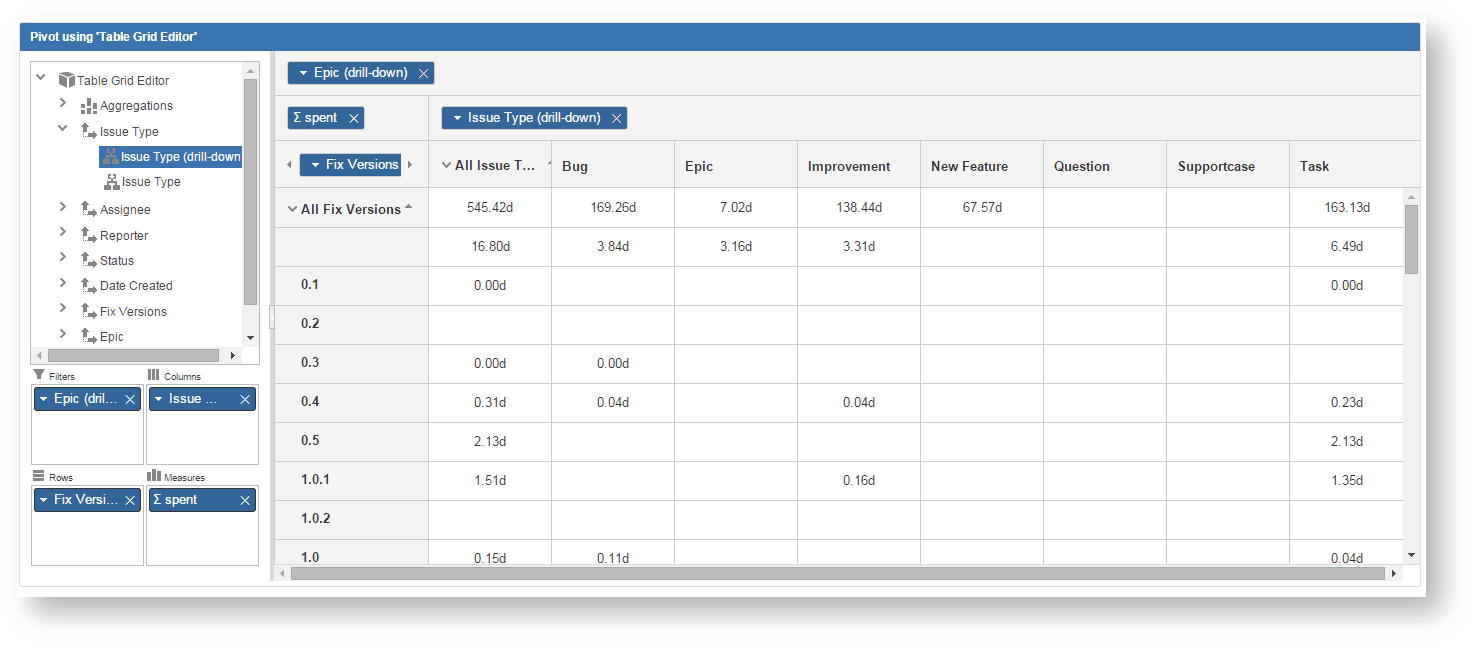
Task: Select the 545.42d total cell
Action: click(489, 208)
